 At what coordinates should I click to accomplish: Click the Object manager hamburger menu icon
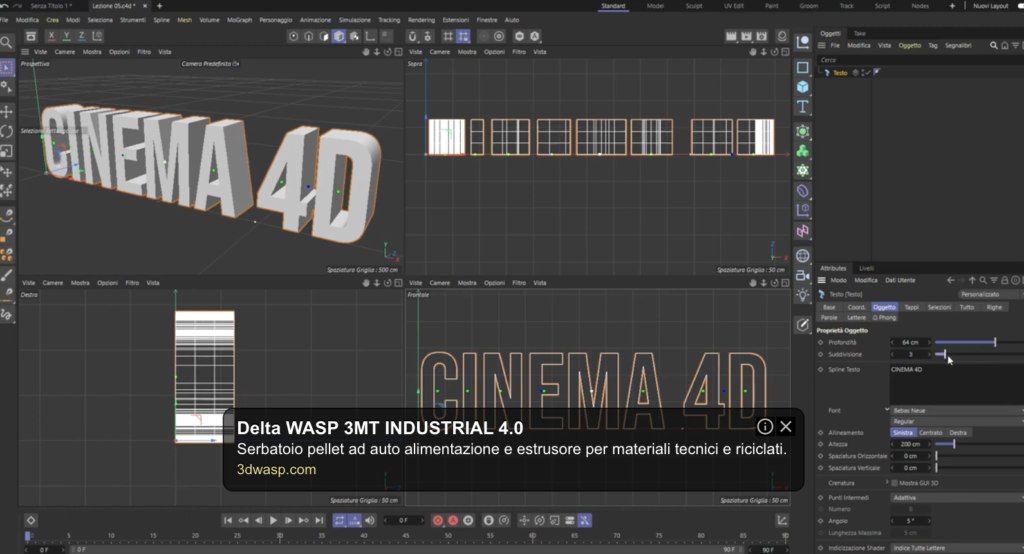tap(822, 46)
